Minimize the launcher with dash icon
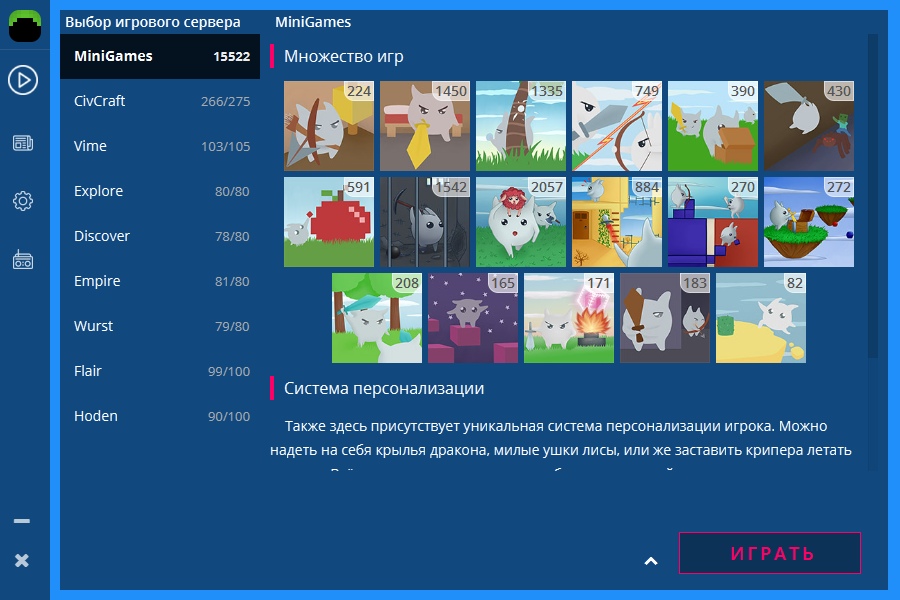The width and height of the screenshot is (900, 600). (22, 521)
